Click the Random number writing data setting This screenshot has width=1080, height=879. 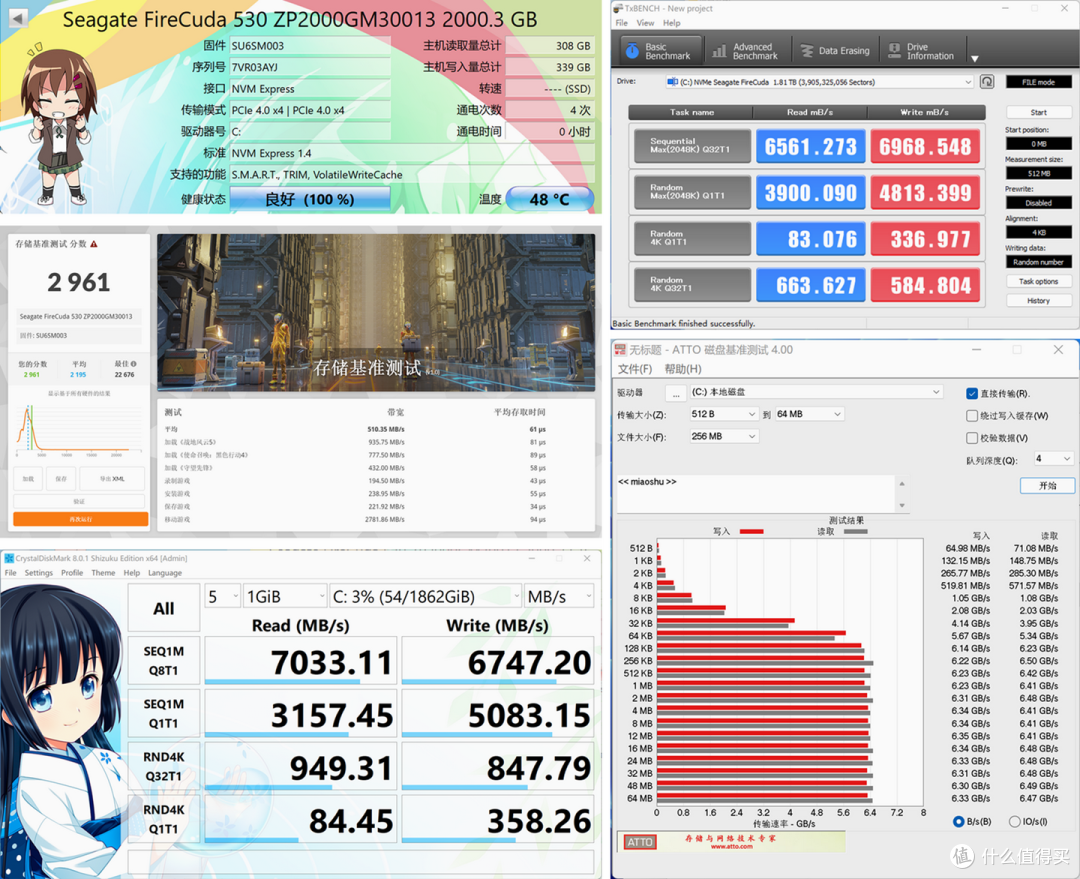point(1039,262)
